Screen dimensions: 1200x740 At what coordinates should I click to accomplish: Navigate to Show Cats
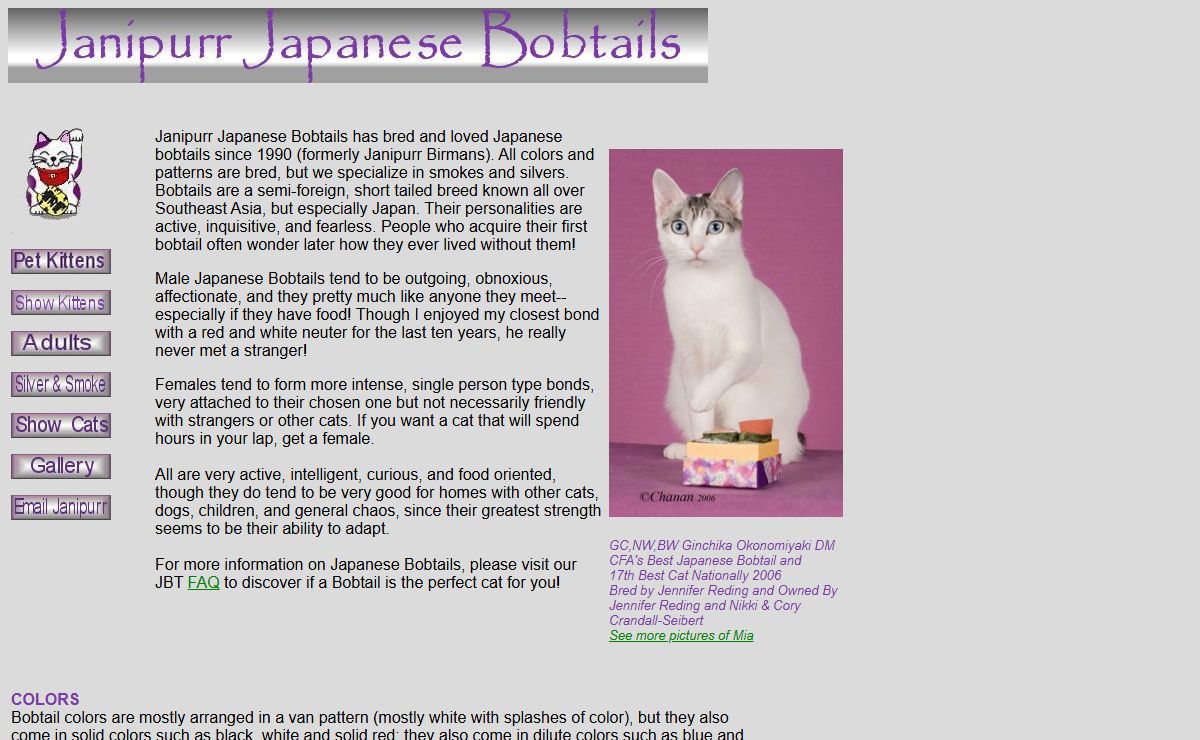(x=61, y=425)
